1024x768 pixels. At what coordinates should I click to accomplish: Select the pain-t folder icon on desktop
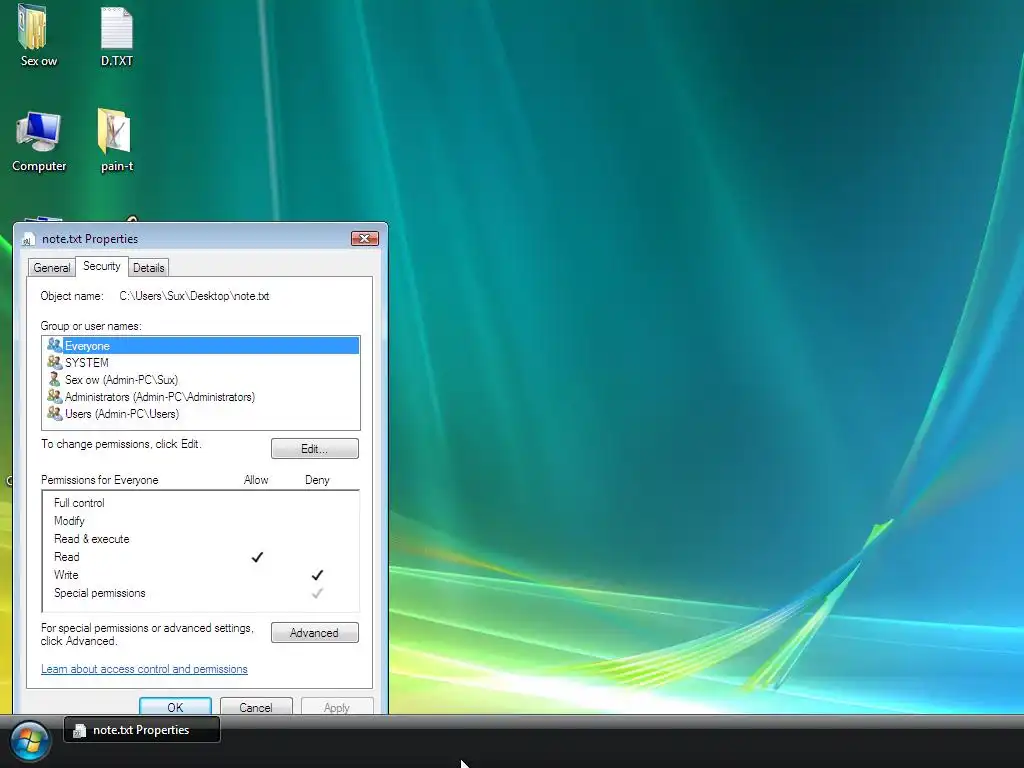point(115,133)
